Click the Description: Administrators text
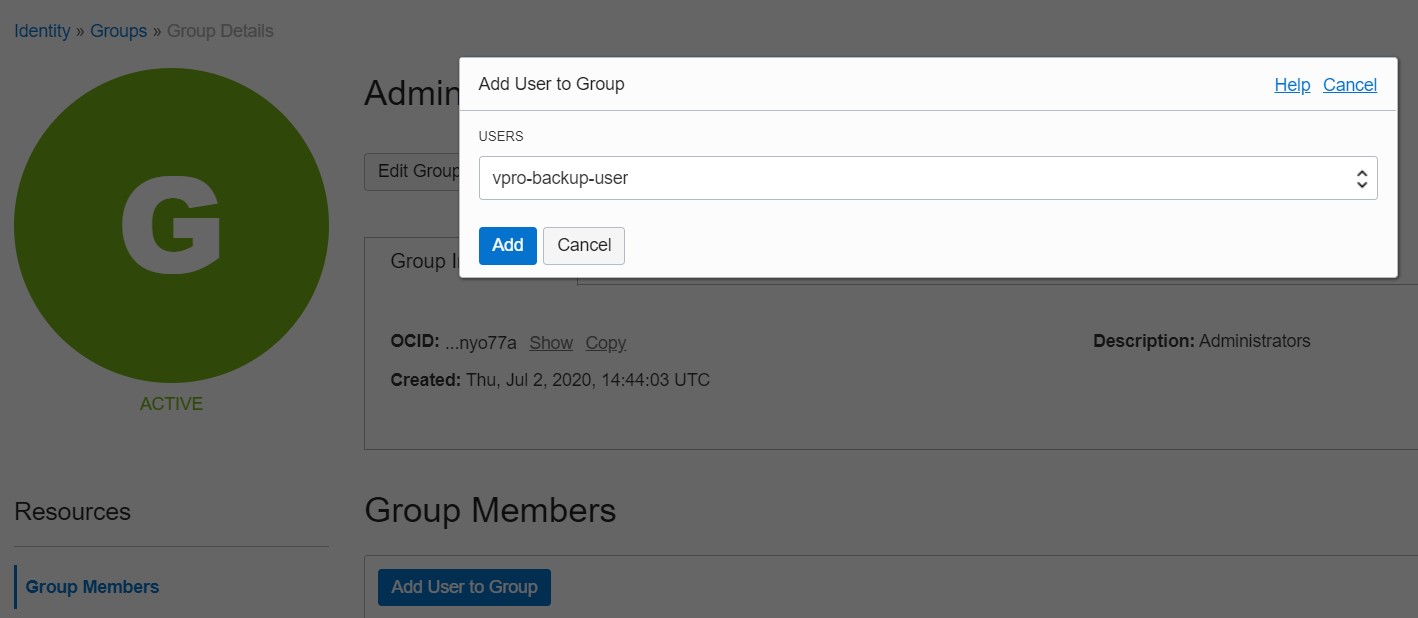The height and width of the screenshot is (618, 1418). click(1201, 341)
